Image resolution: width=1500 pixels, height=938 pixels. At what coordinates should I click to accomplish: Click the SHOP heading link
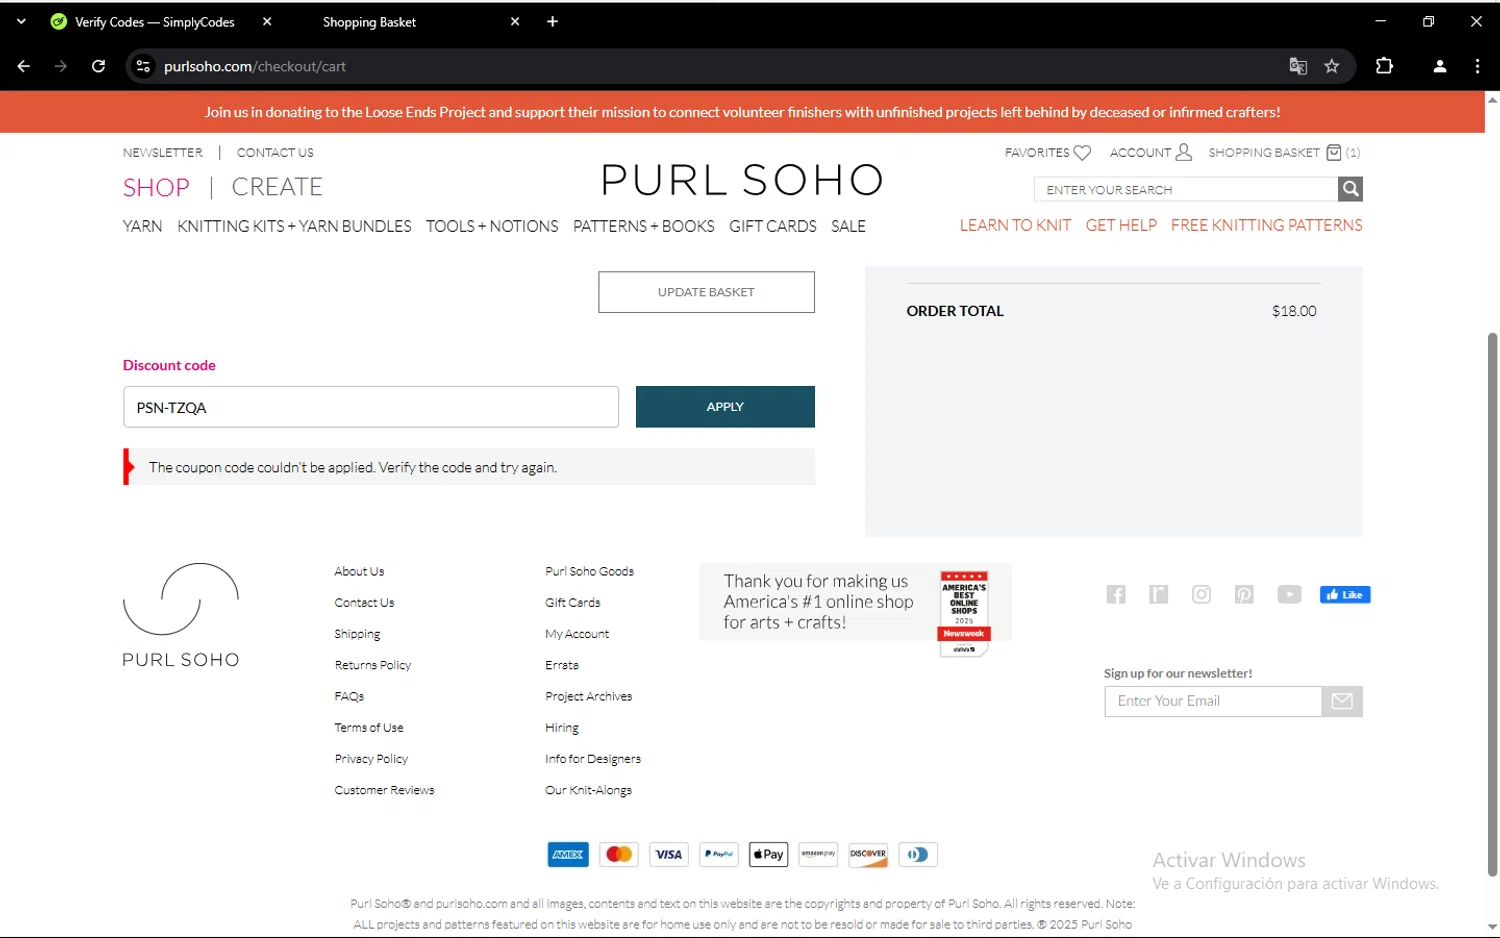point(156,187)
